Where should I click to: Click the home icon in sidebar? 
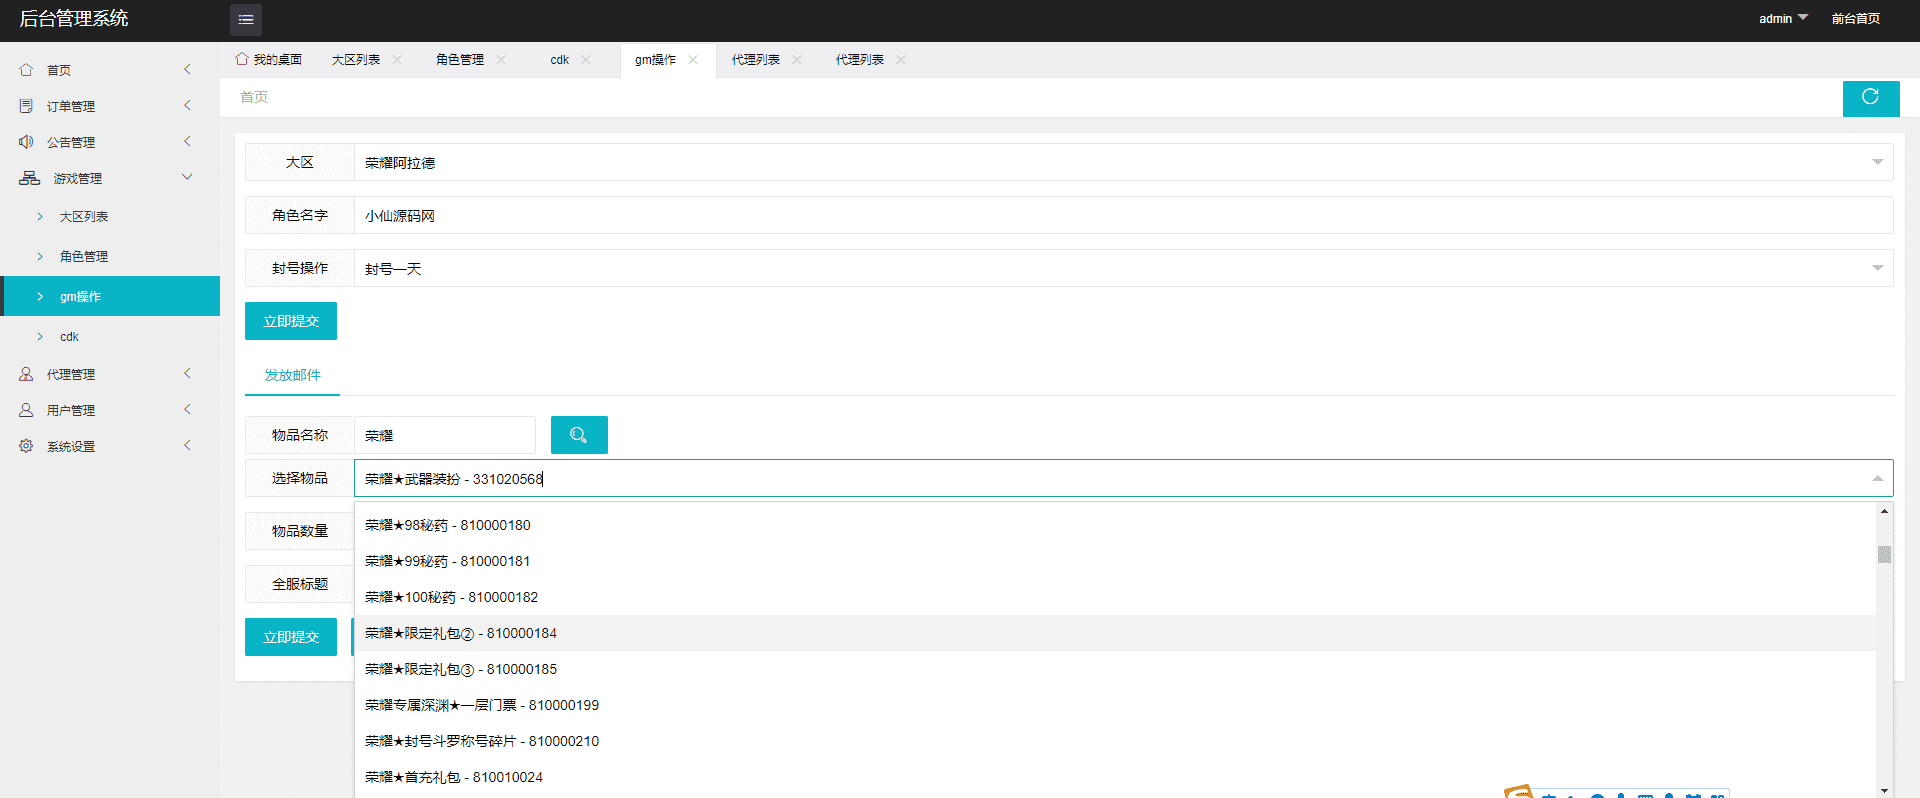point(26,70)
